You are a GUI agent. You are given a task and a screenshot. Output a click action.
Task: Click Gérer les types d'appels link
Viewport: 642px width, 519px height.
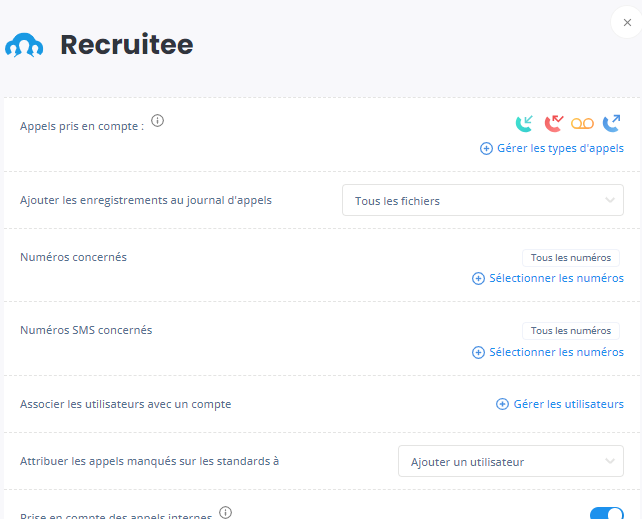coord(560,148)
